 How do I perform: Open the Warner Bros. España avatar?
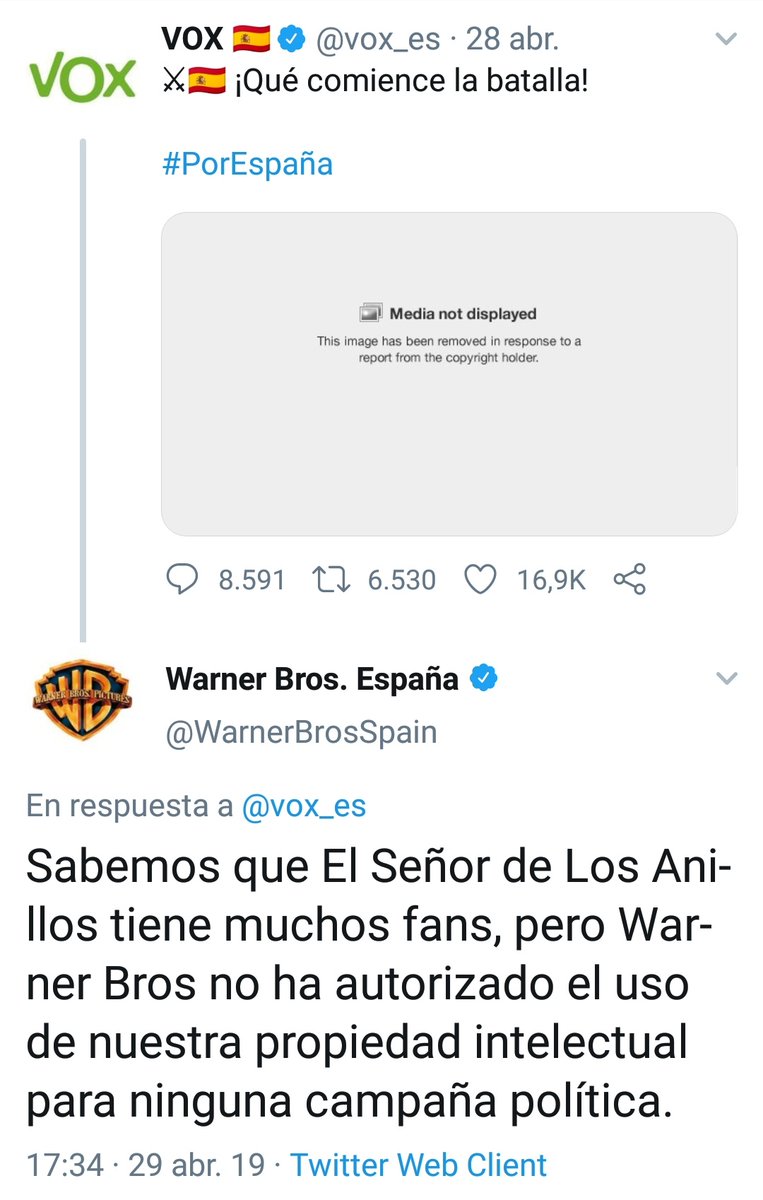82,699
